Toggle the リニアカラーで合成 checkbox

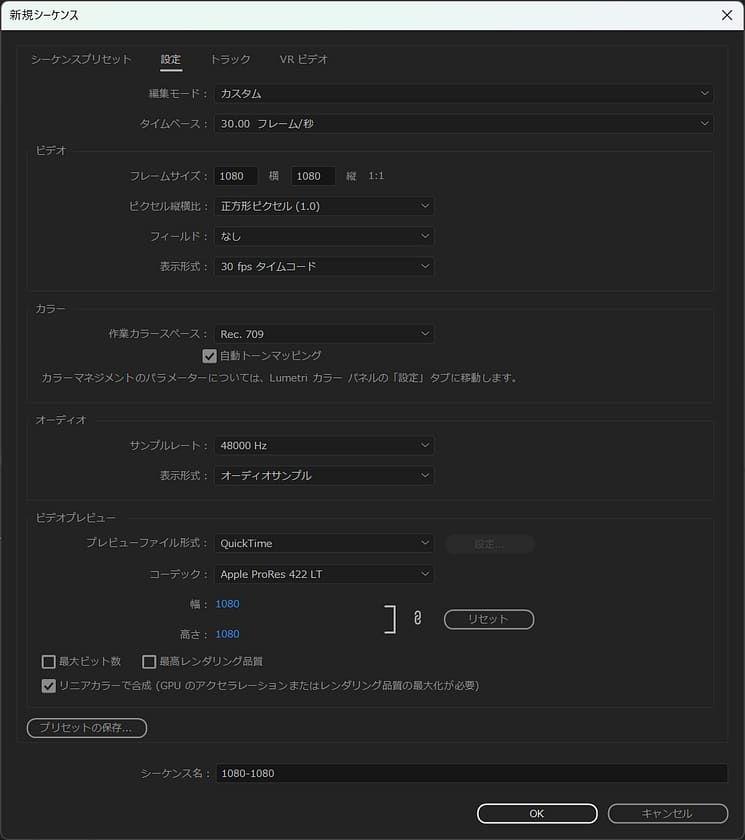[48, 686]
